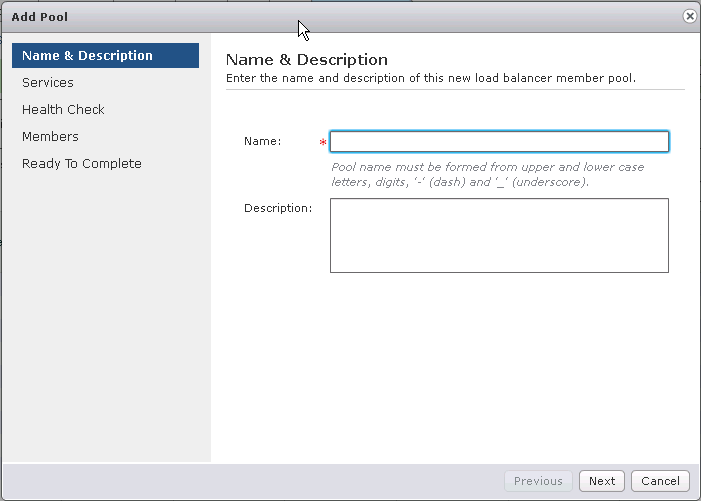The image size is (701, 501).
Task: Click the Previous button
Action: coord(538,481)
